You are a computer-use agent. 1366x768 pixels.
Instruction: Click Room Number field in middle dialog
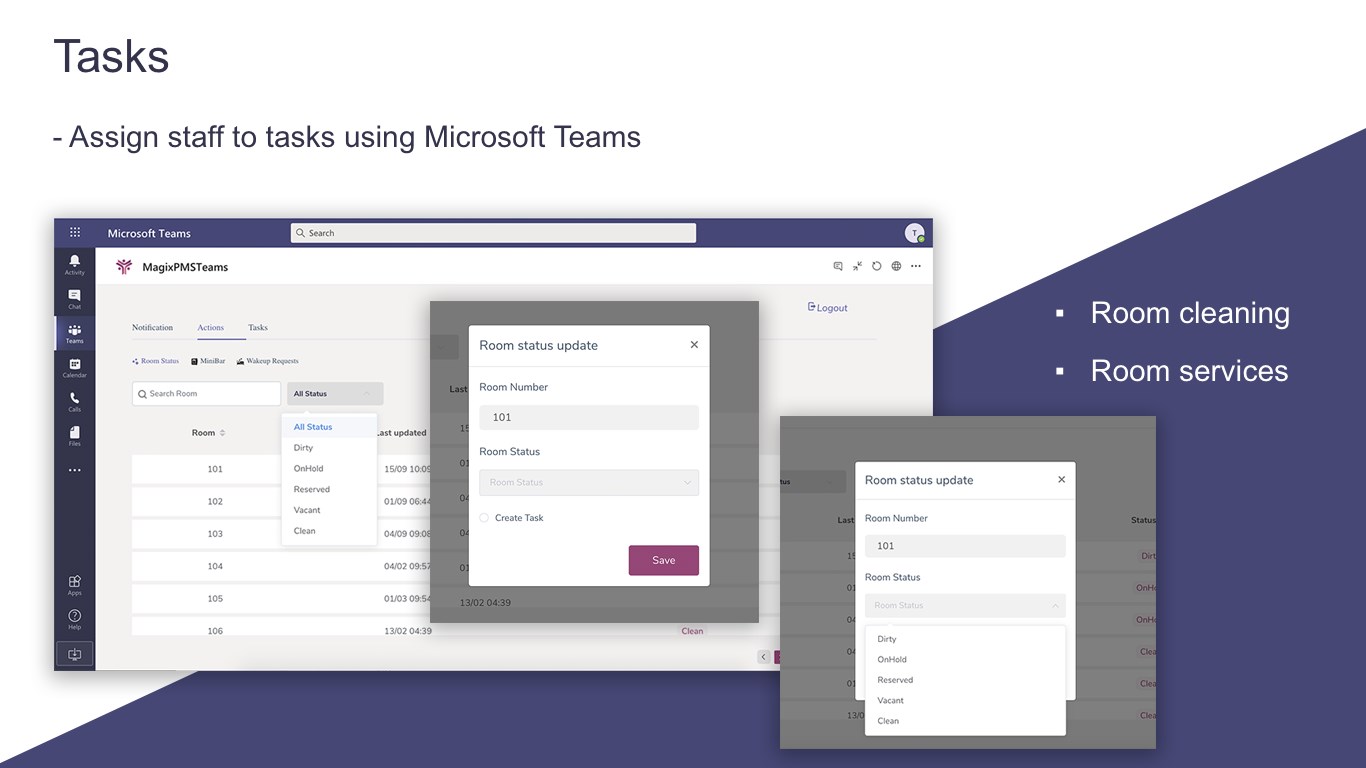pyautogui.click(x=589, y=417)
